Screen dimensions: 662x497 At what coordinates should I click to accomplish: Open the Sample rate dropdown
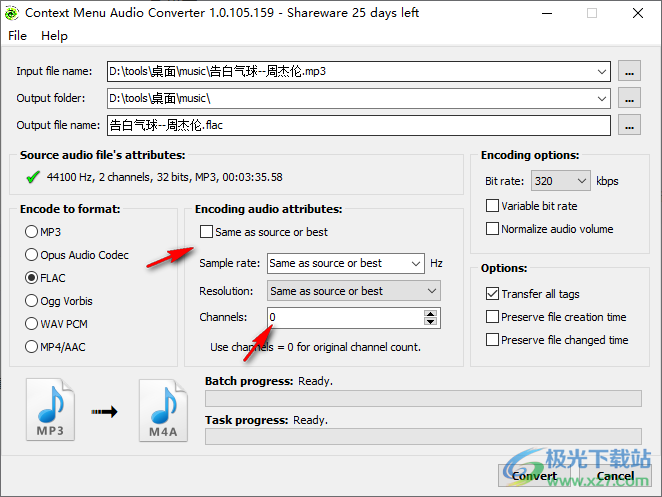346,263
